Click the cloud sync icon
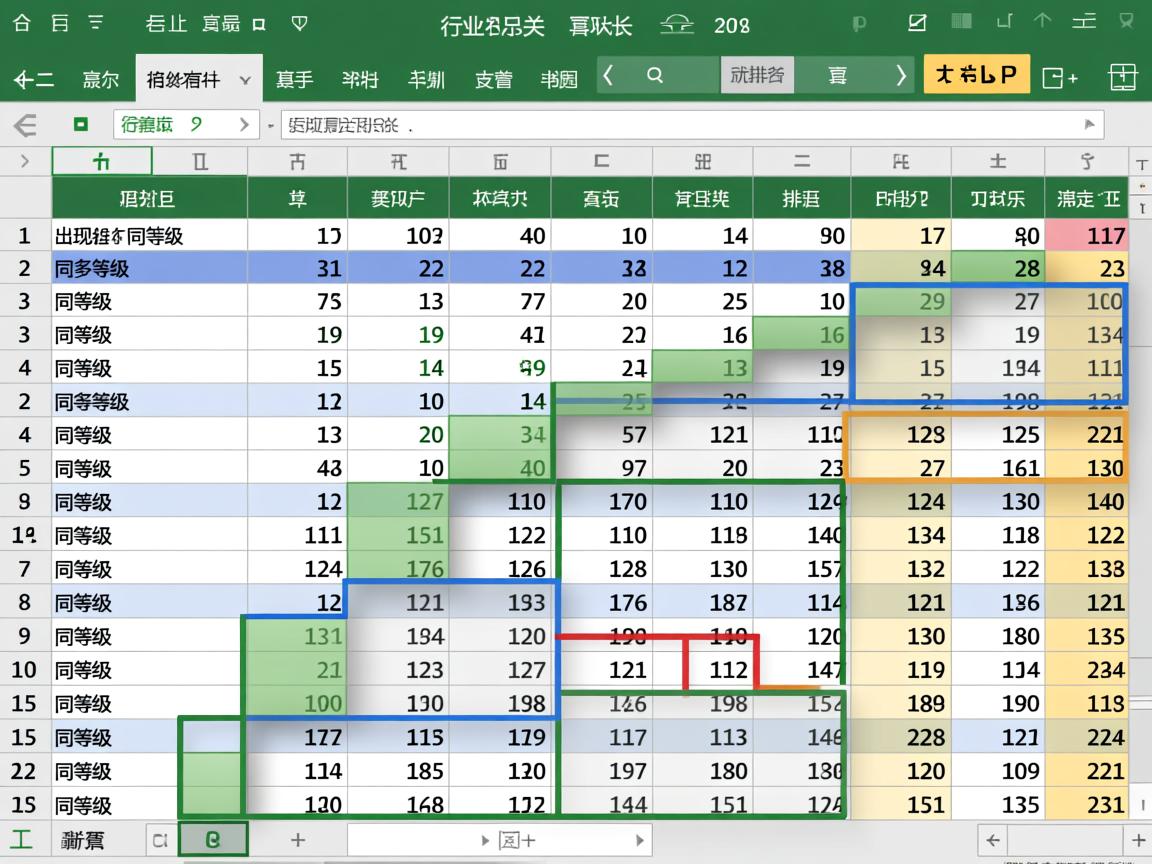 click(x=677, y=25)
